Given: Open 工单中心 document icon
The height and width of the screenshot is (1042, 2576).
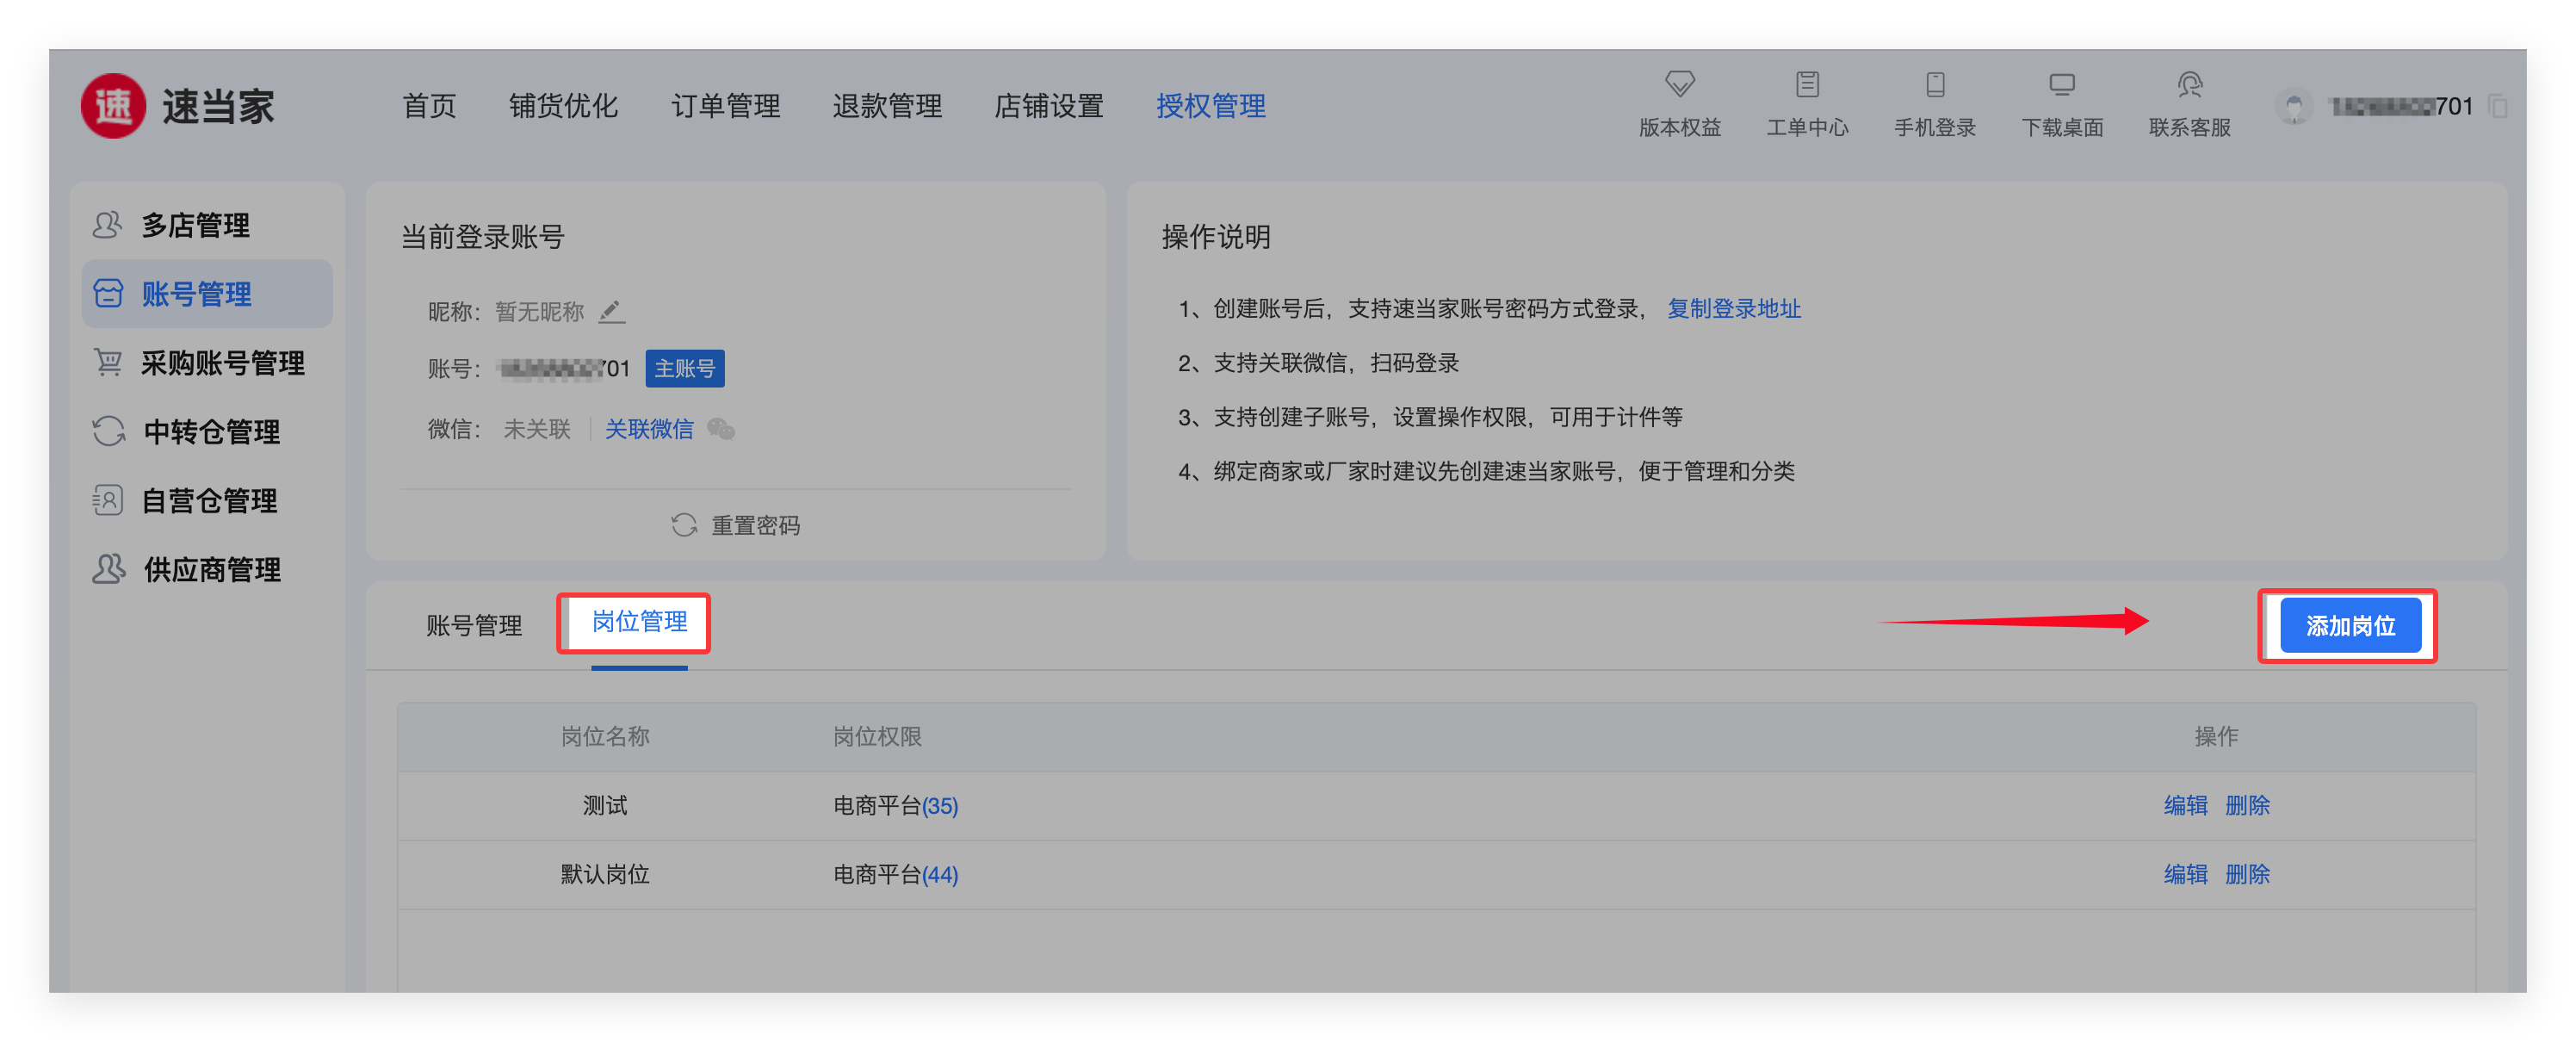Looking at the screenshot, I should (x=1807, y=84).
